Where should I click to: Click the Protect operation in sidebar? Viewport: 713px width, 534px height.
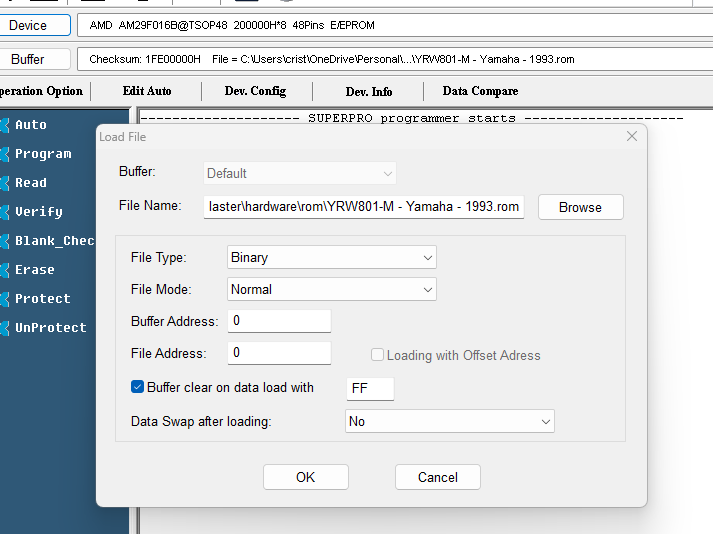pos(42,299)
